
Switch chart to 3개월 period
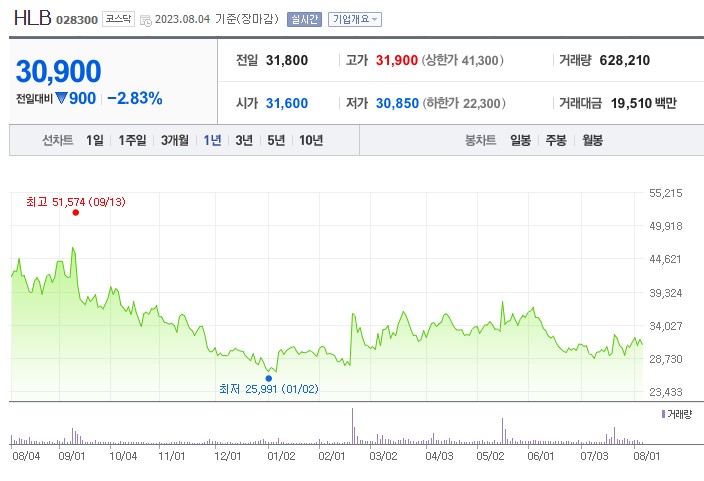coord(175,140)
